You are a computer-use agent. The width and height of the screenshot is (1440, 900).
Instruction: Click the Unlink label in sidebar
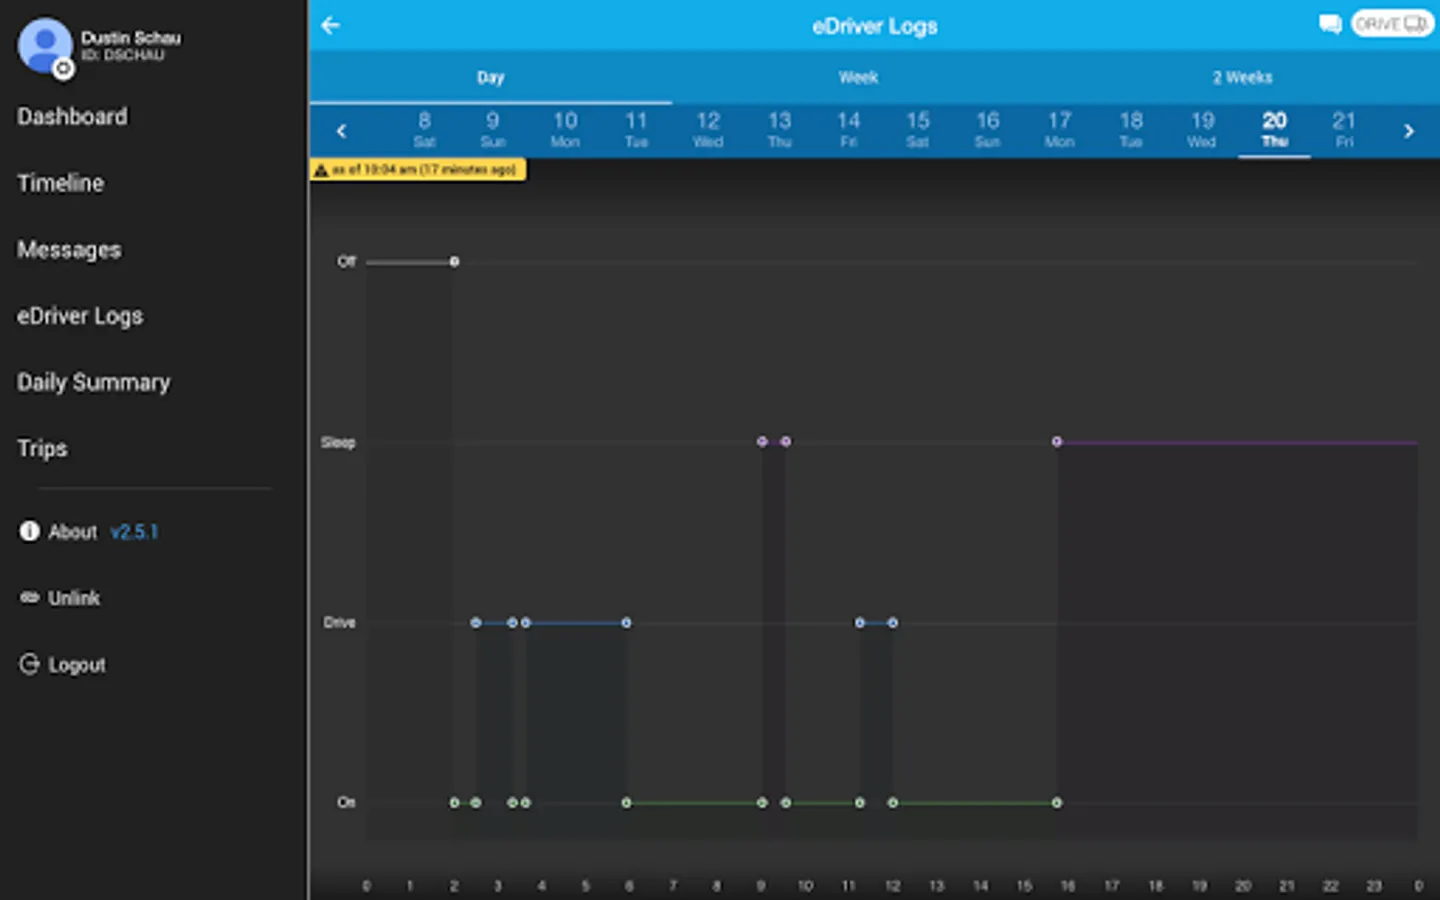[x=74, y=598]
